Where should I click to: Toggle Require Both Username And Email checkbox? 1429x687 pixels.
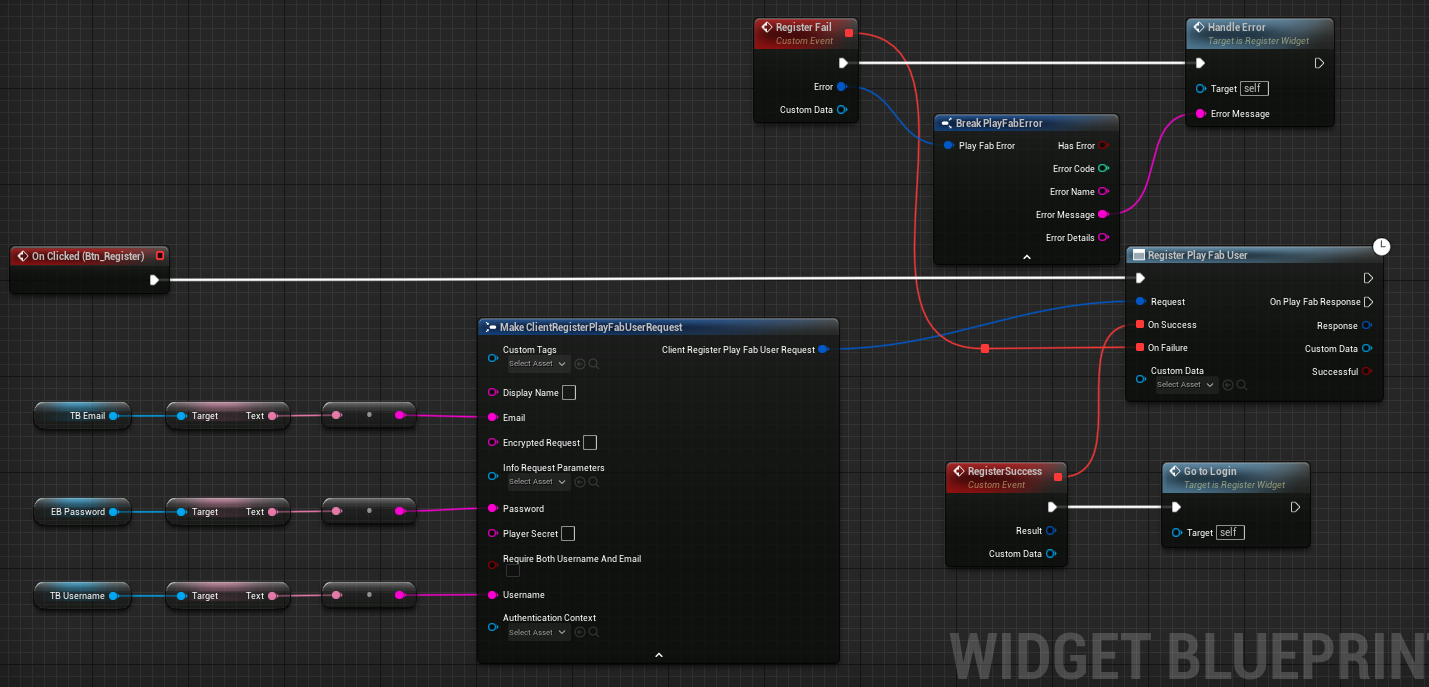[x=513, y=571]
